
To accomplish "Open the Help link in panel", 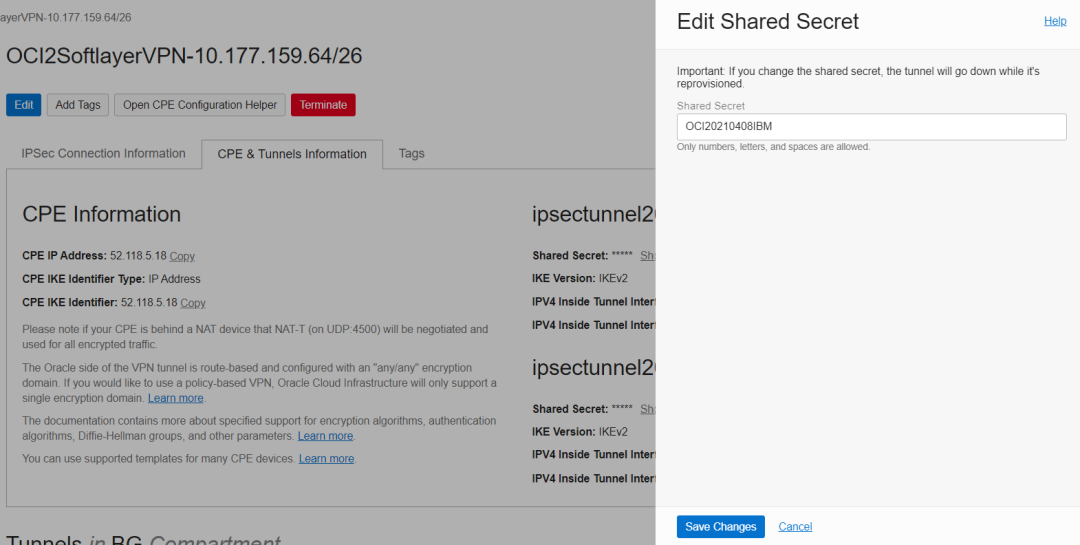I will 1055,21.
